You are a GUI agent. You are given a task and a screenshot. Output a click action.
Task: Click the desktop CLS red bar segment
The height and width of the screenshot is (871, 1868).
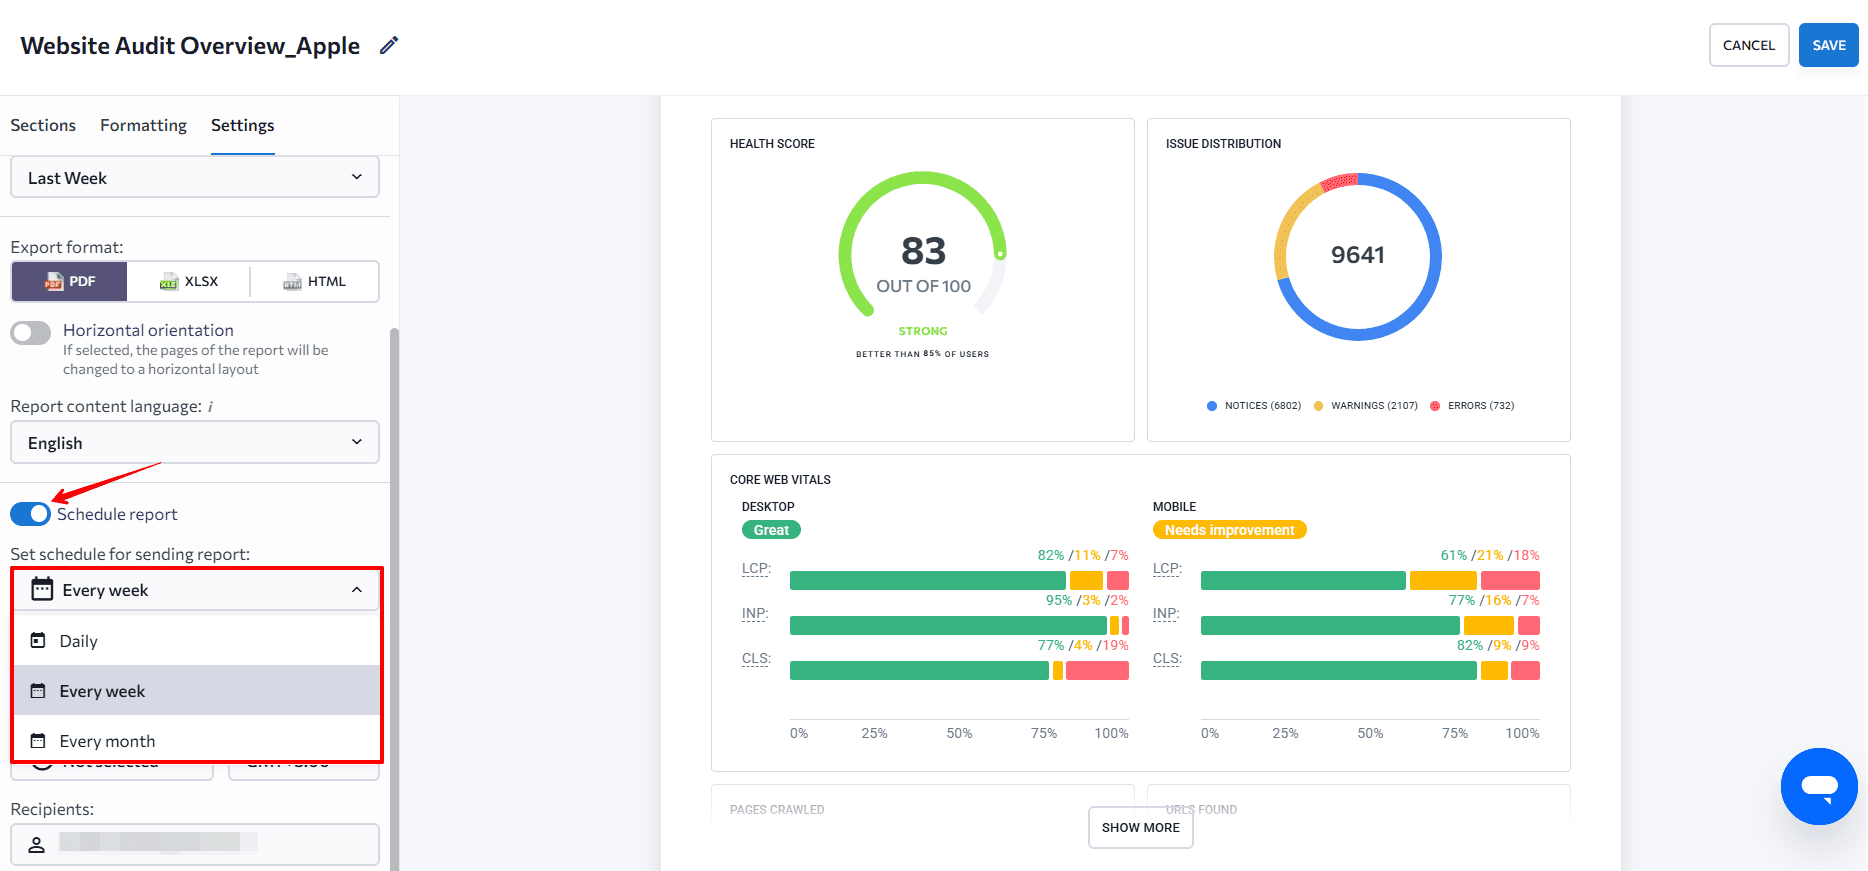pos(1098,670)
